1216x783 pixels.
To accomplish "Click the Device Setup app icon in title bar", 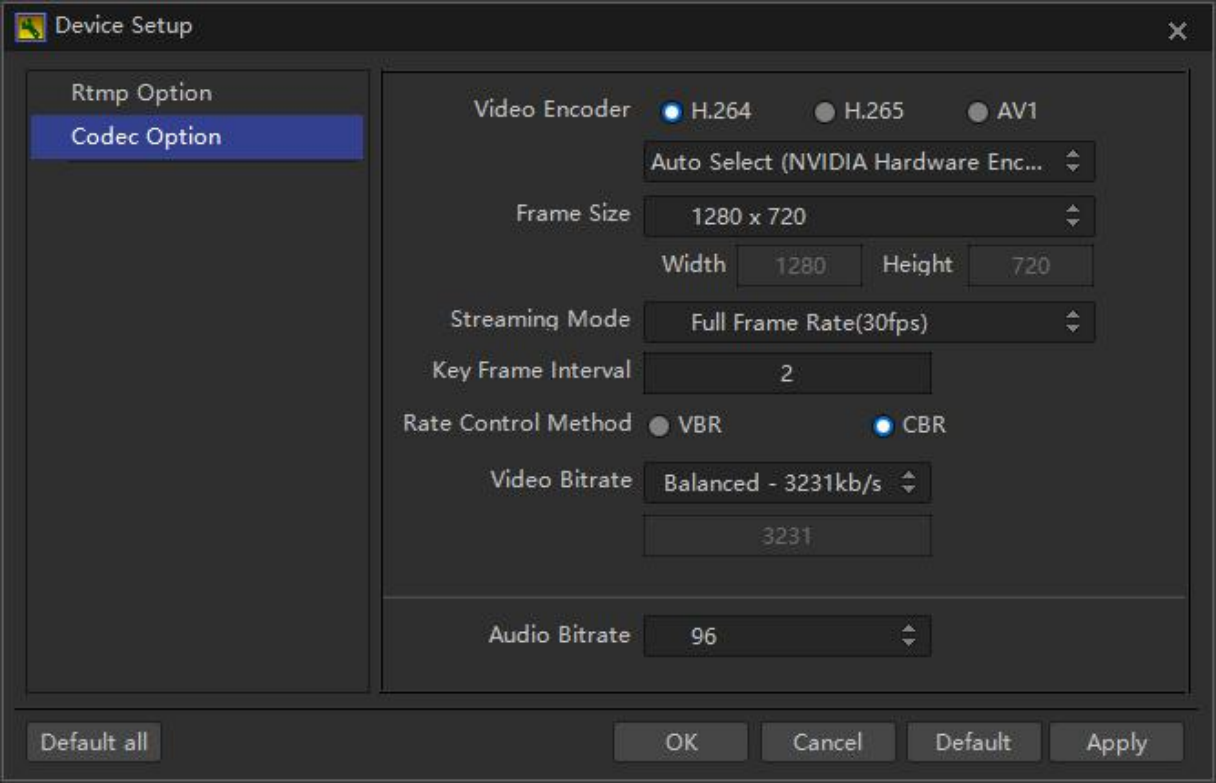I will 30,27.
